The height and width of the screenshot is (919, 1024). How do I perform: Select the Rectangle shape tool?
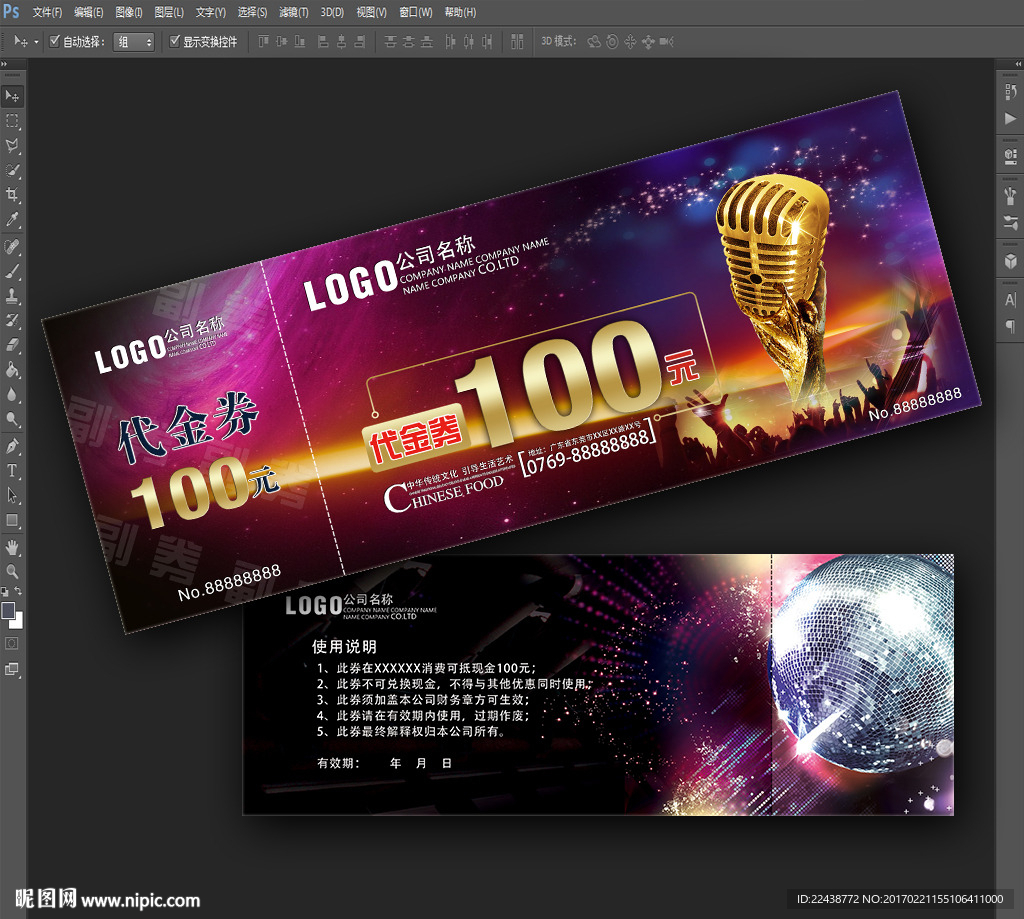point(12,521)
